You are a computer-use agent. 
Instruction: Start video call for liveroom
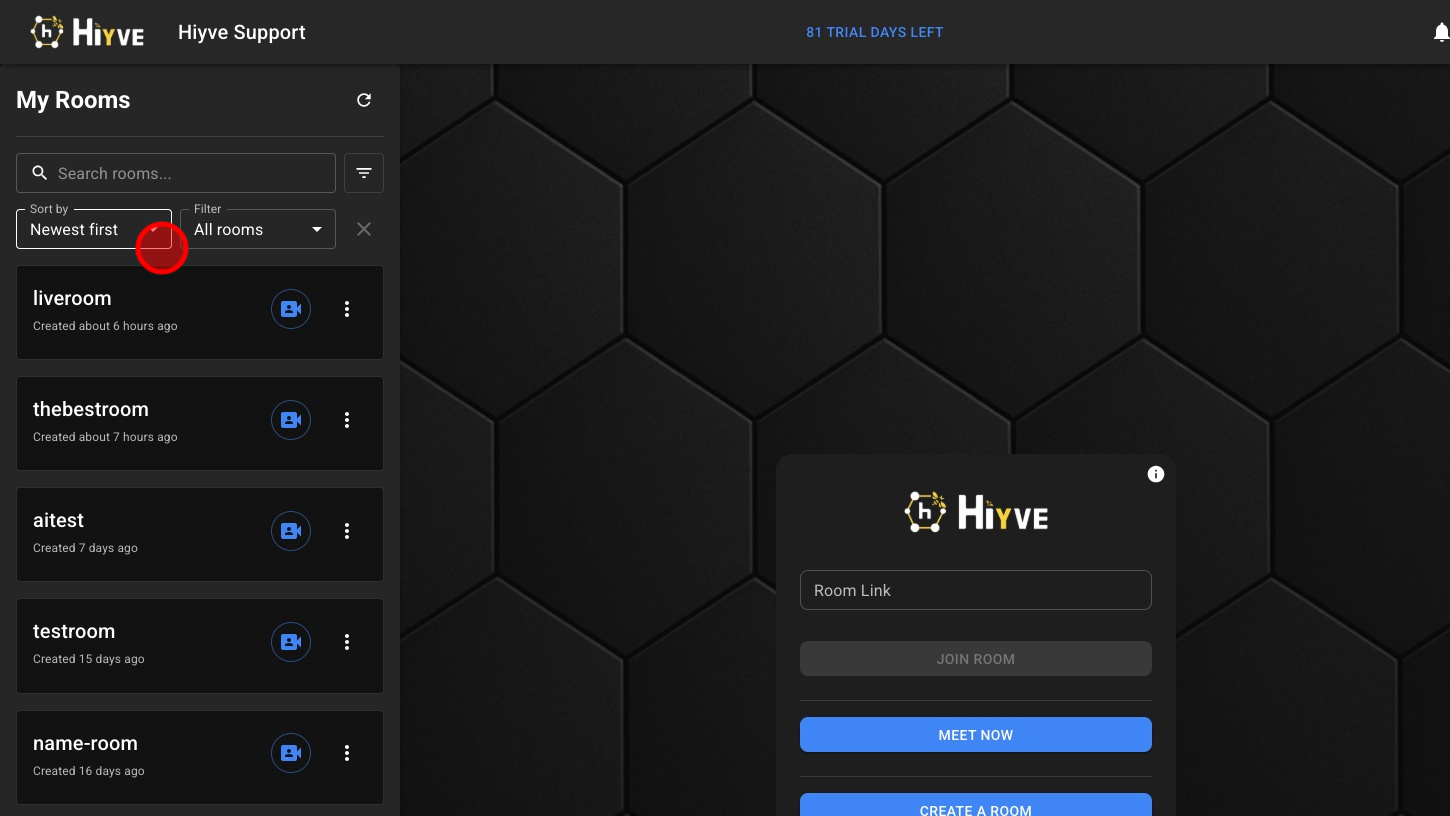click(x=291, y=310)
